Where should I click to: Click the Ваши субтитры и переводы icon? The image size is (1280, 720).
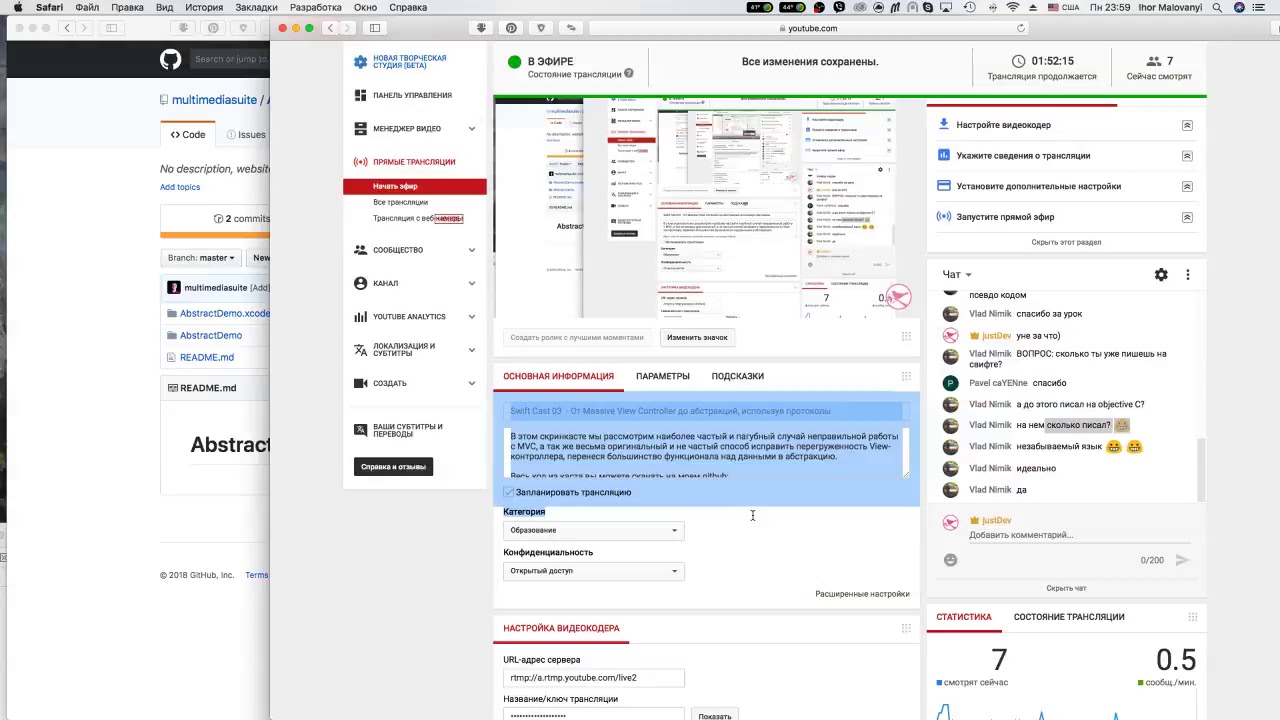tap(360, 430)
